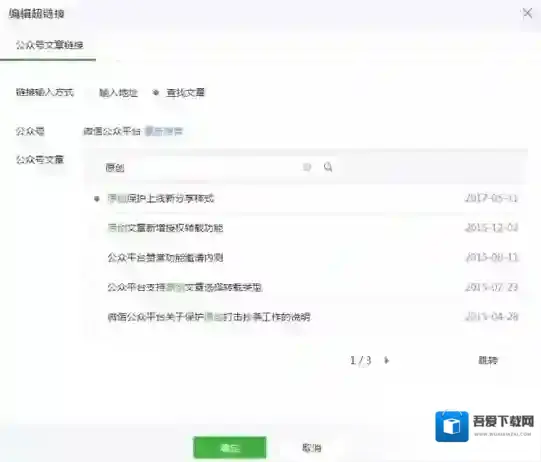This screenshot has height=462, width=541.
Task: Click the 跳转 page jump button
Action: pyautogui.click(x=488, y=361)
